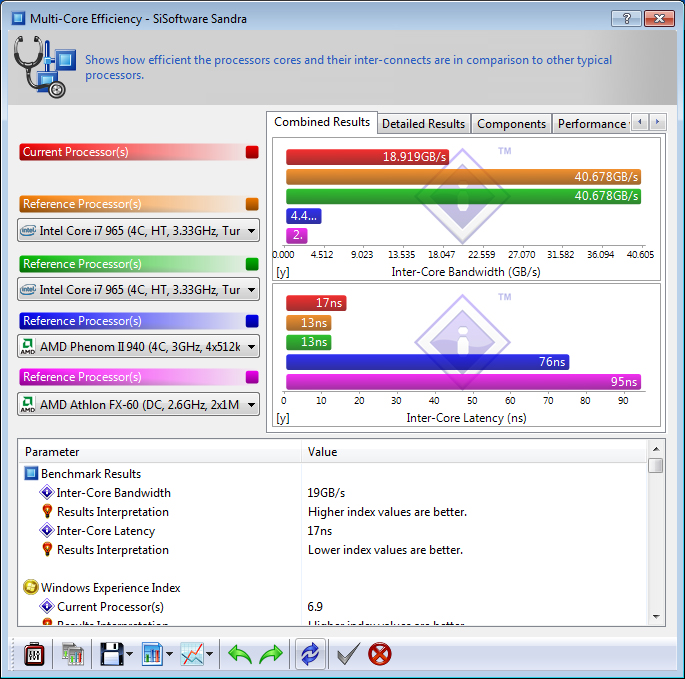Click the tab strip left scroll arrow

[x=640, y=122]
